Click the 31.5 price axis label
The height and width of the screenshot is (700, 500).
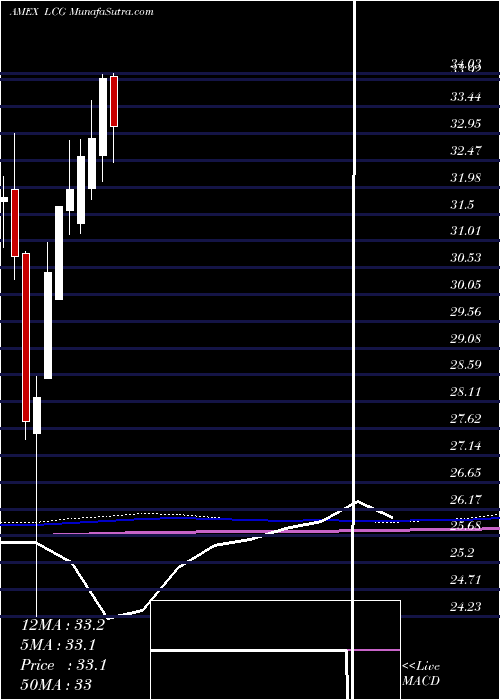coord(462,204)
